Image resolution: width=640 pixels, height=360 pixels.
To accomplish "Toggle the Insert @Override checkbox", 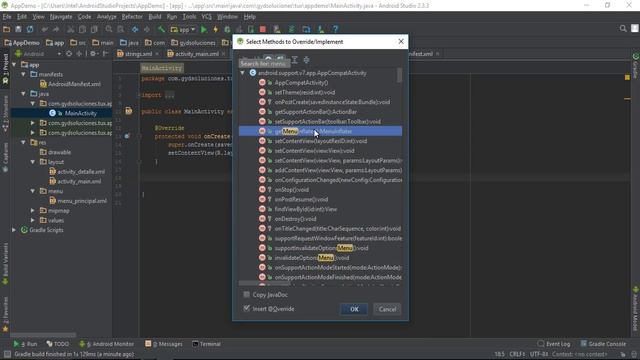I will tap(247, 309).
